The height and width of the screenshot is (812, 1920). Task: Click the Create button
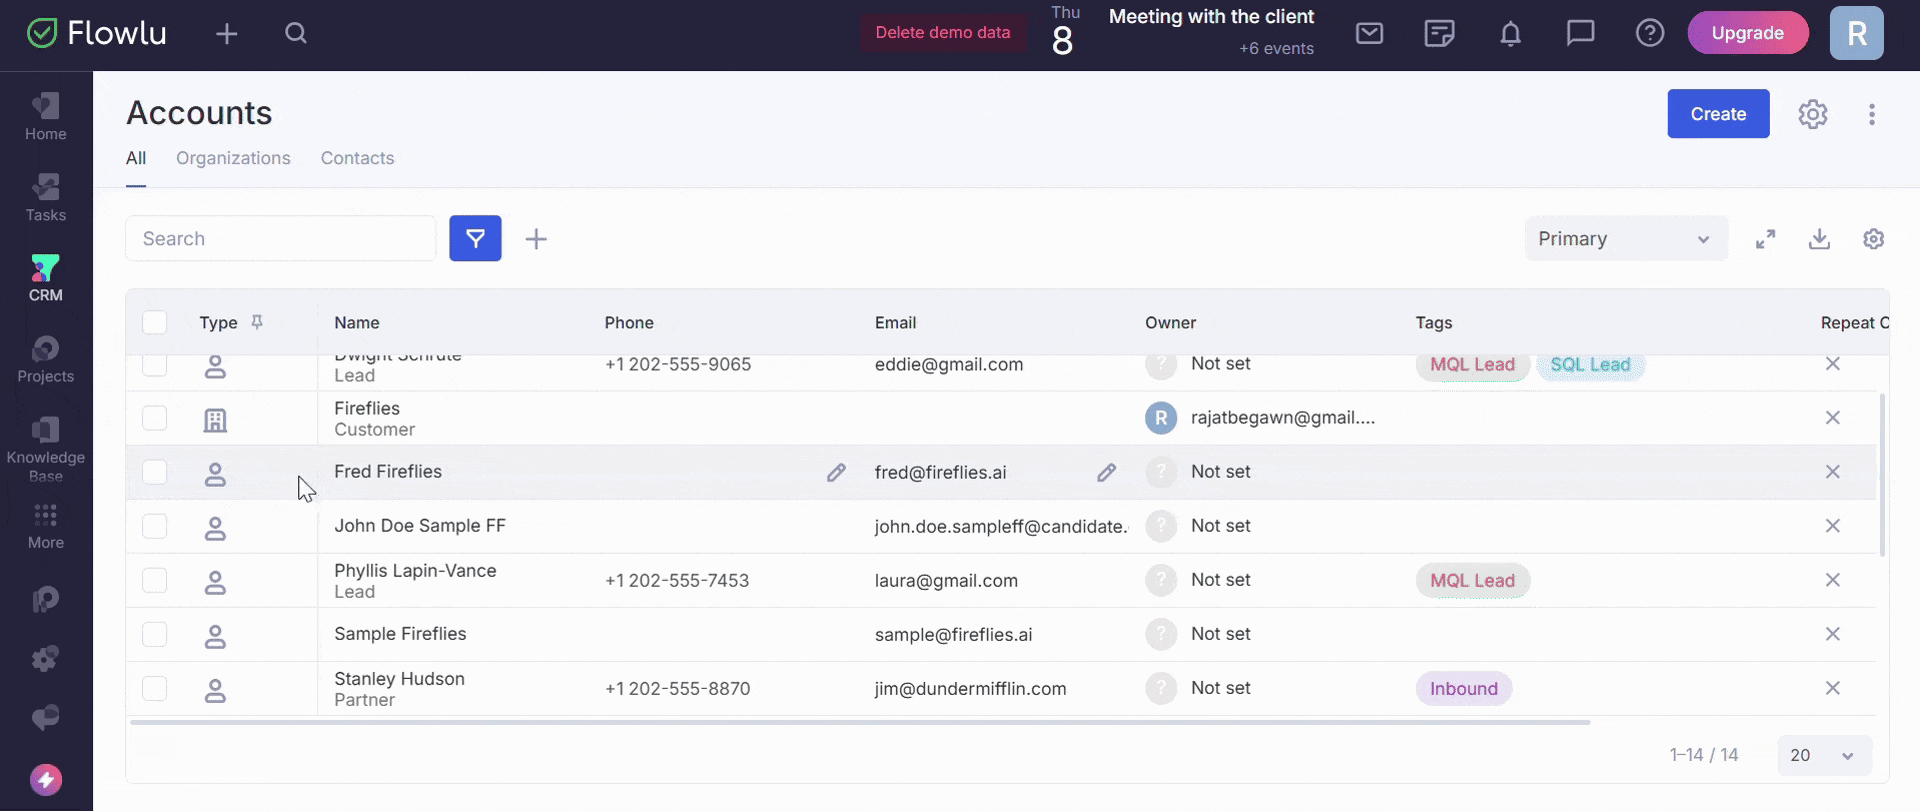1718,114
